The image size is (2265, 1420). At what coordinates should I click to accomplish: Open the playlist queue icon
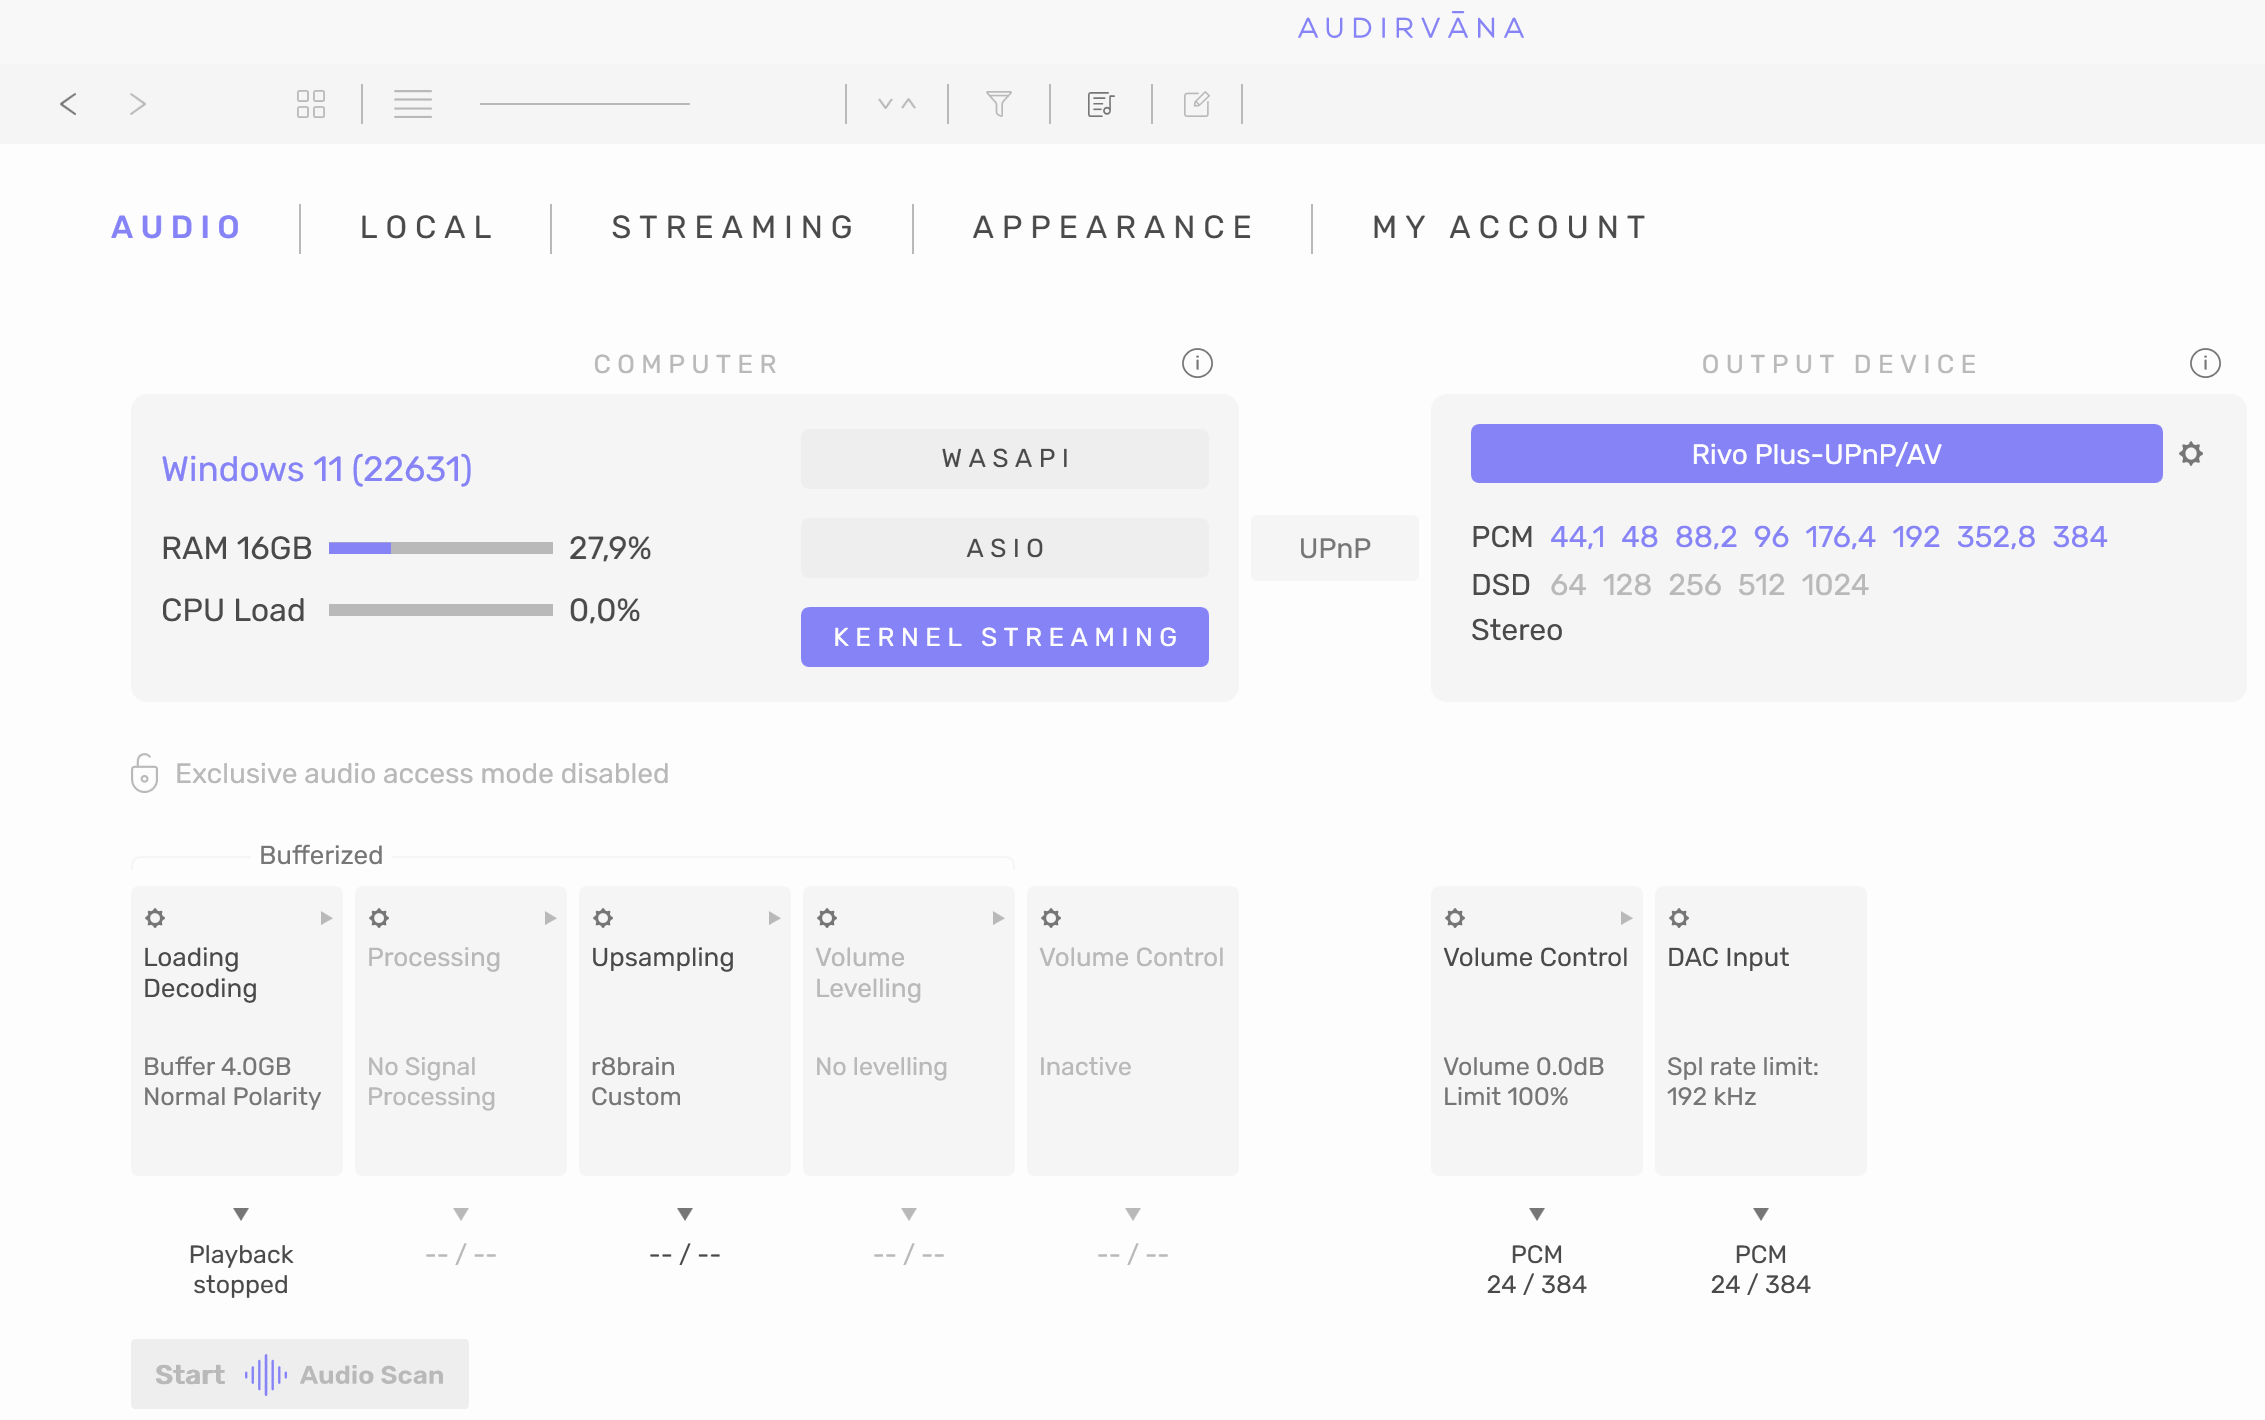coord(1100,104)
